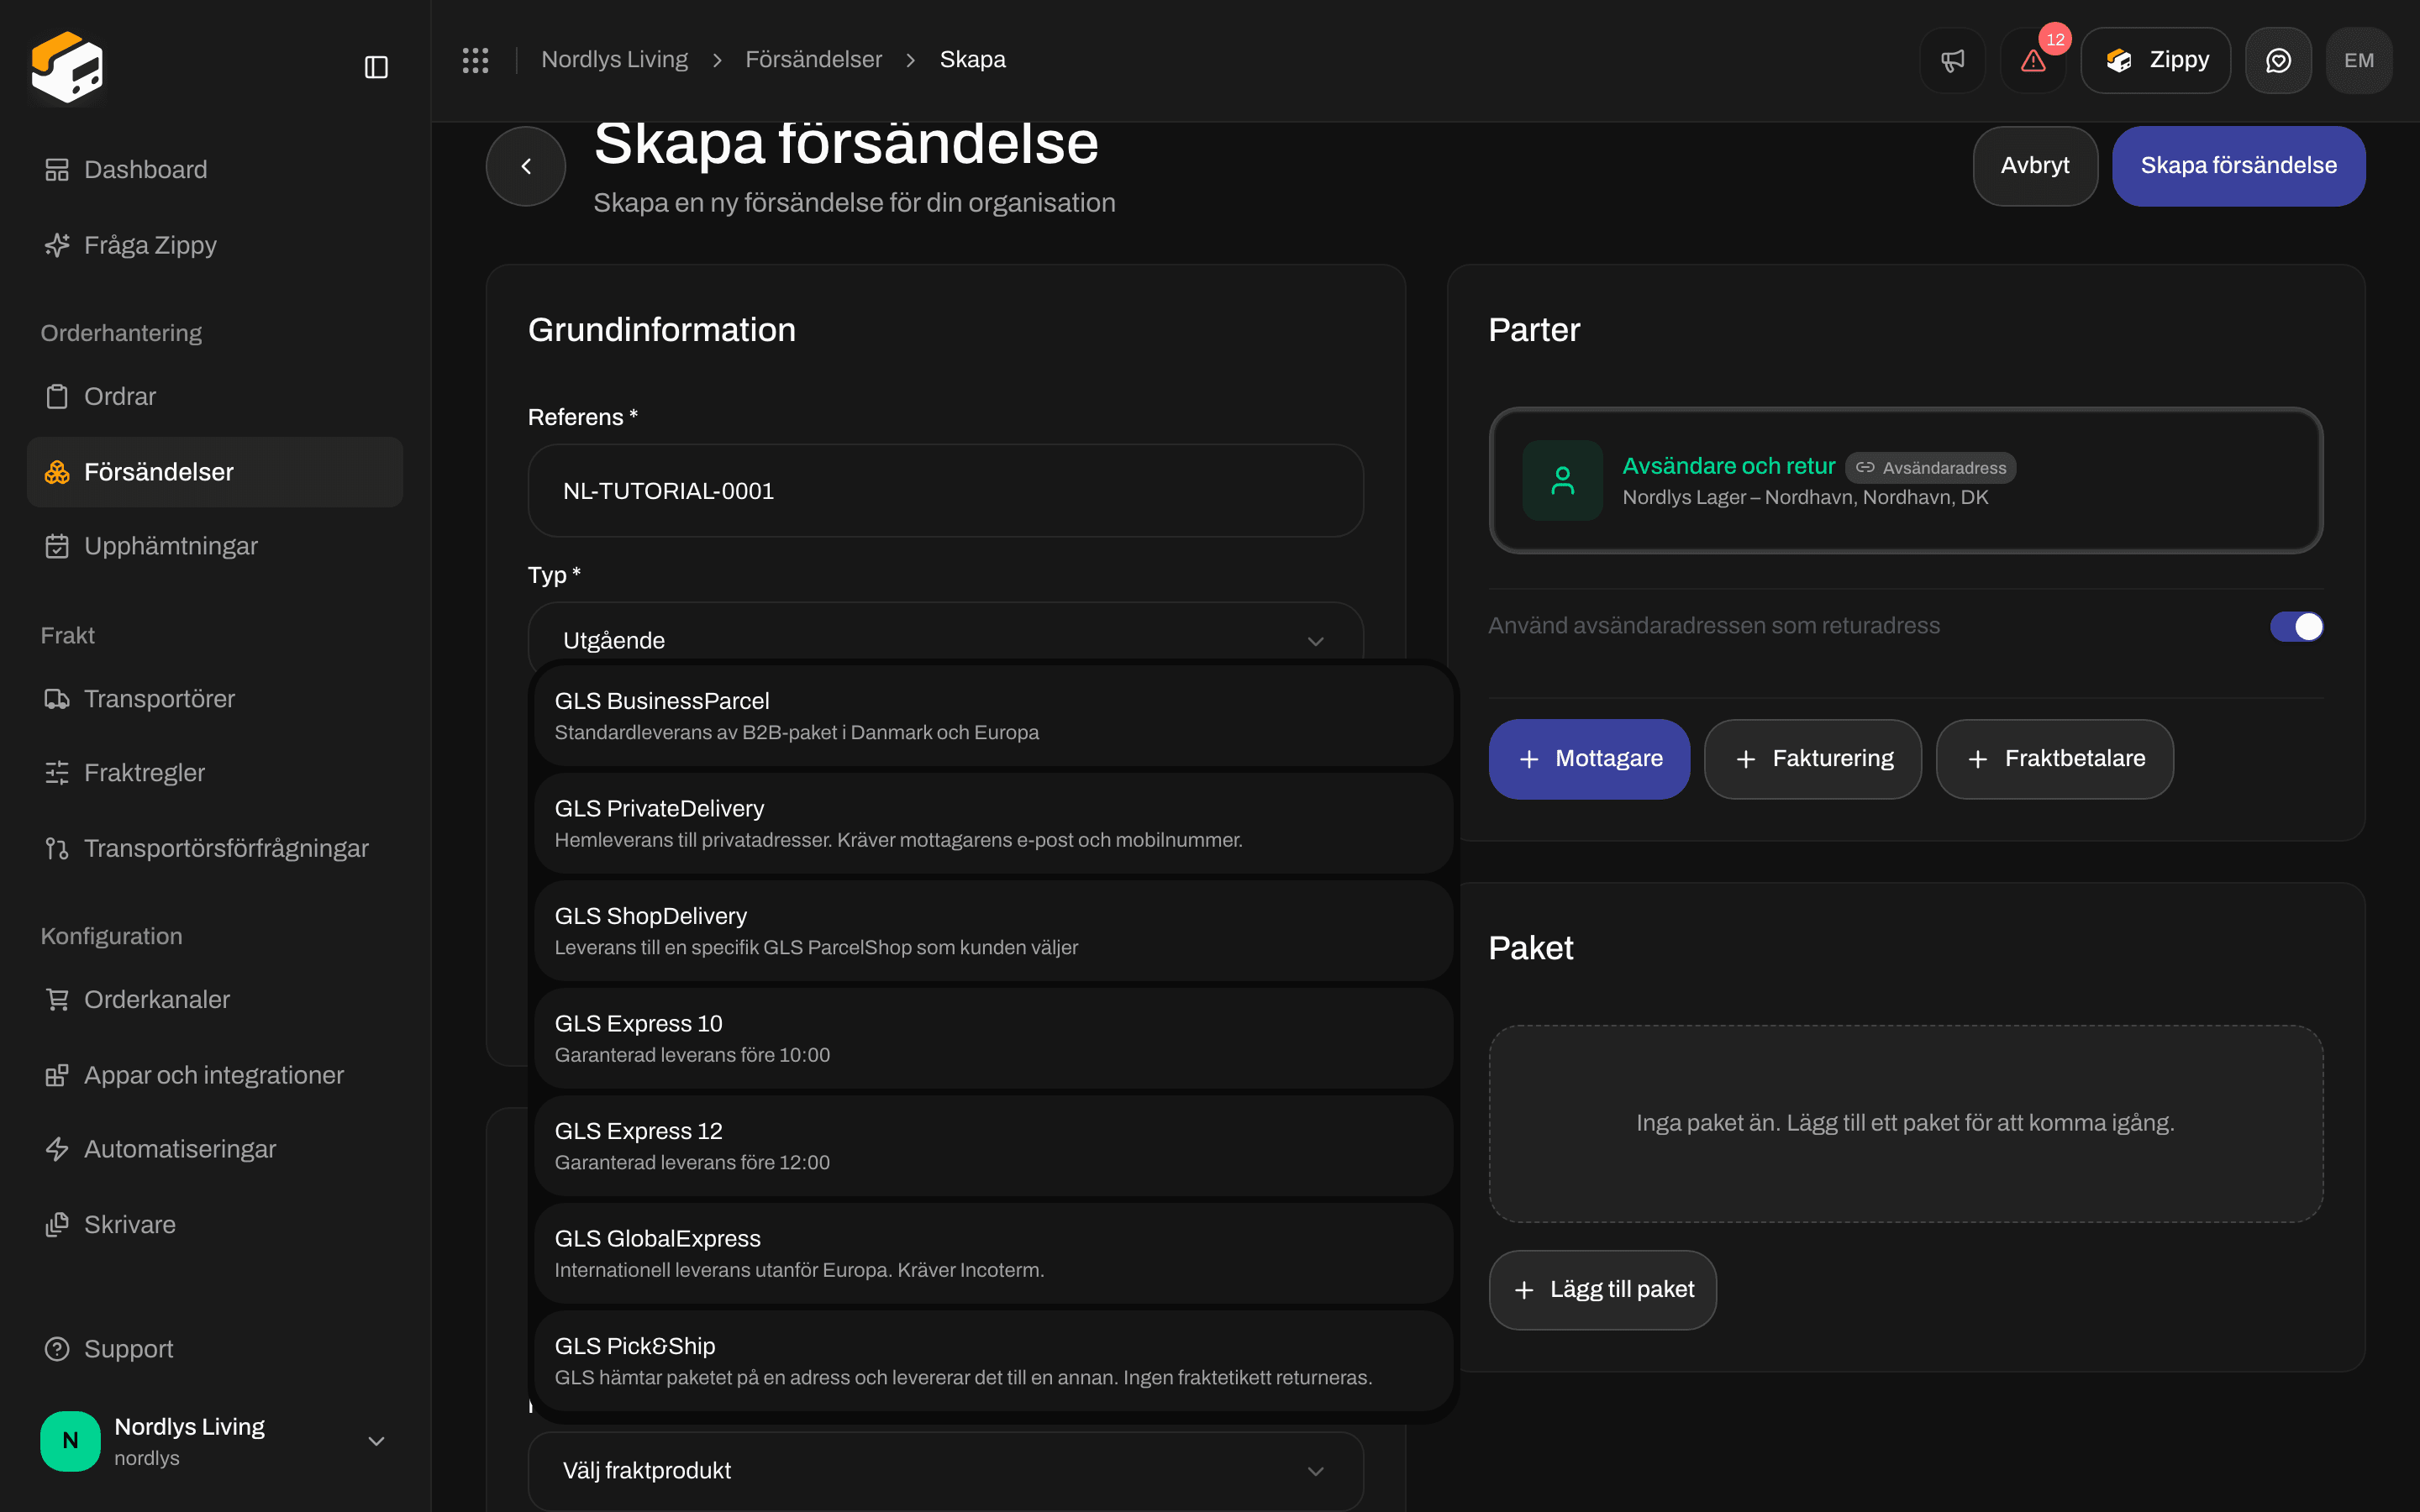
Task: Add a Fraktbetalare party
Action: [2054, 759]
